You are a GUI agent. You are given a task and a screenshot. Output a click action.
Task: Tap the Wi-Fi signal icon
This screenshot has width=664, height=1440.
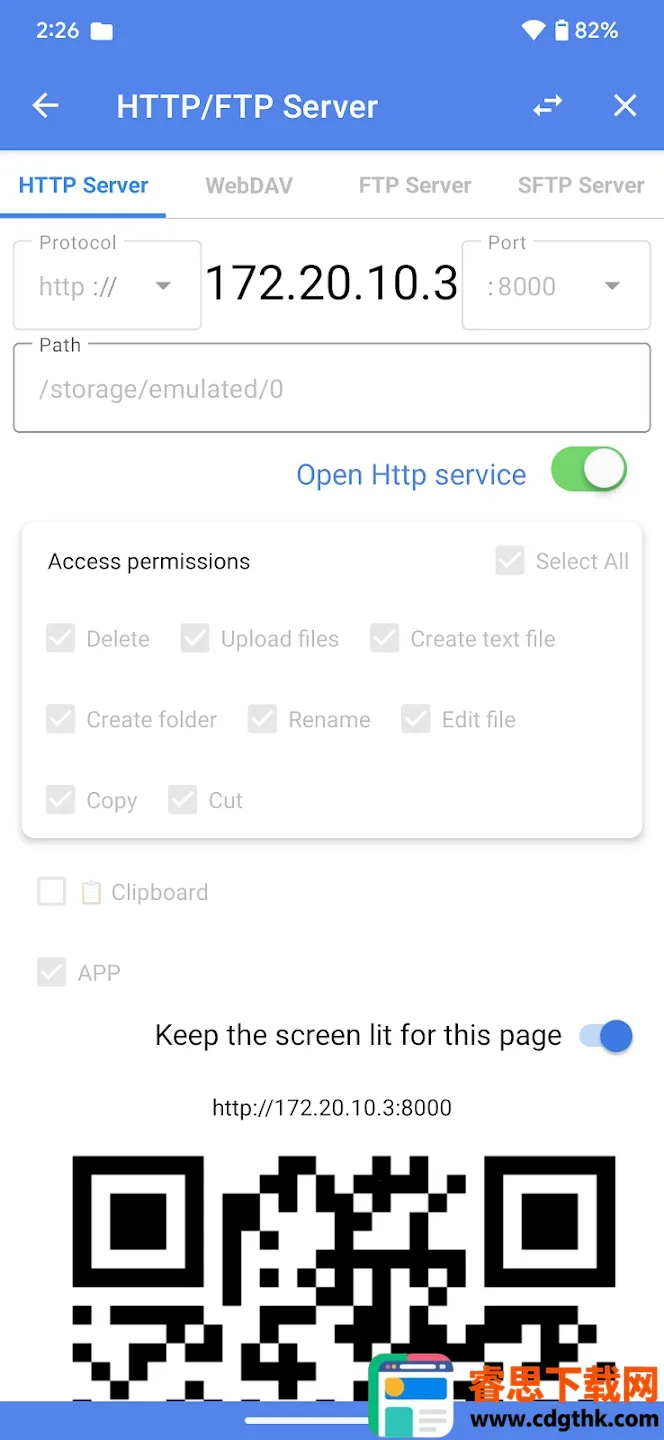(x=533, y=31)
